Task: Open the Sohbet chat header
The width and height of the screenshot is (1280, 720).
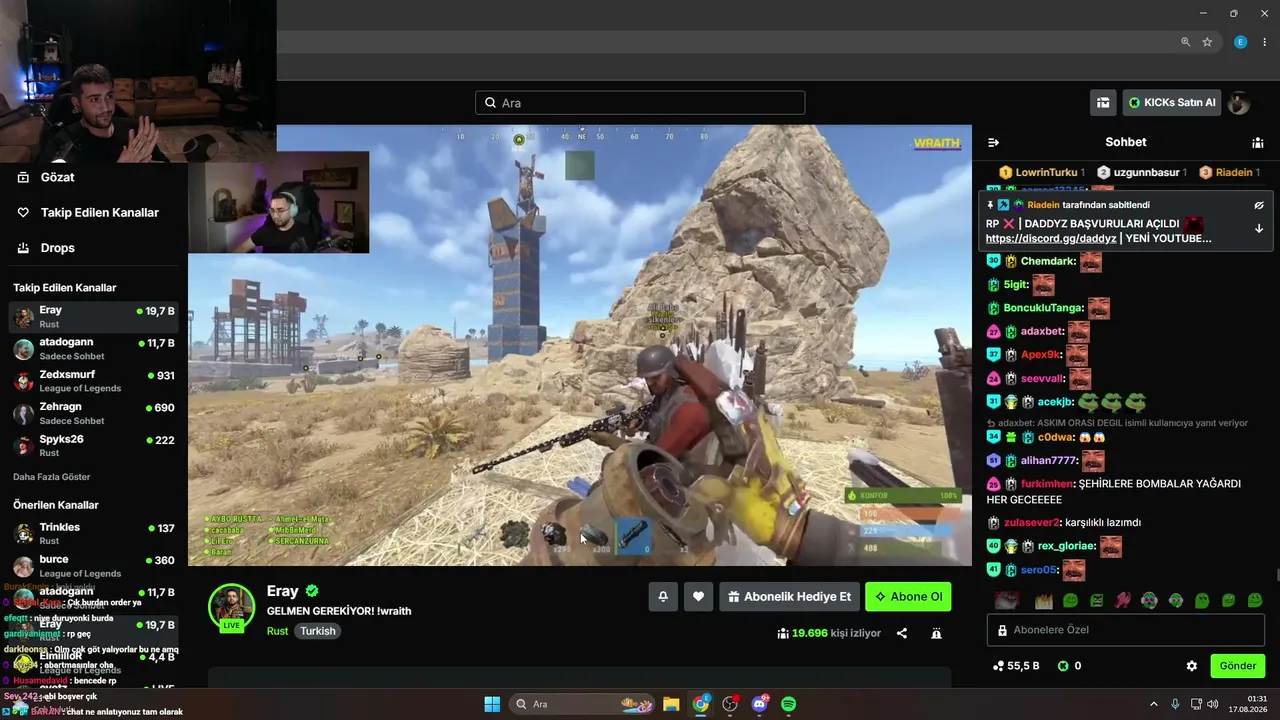Action: pos(1125,142)
